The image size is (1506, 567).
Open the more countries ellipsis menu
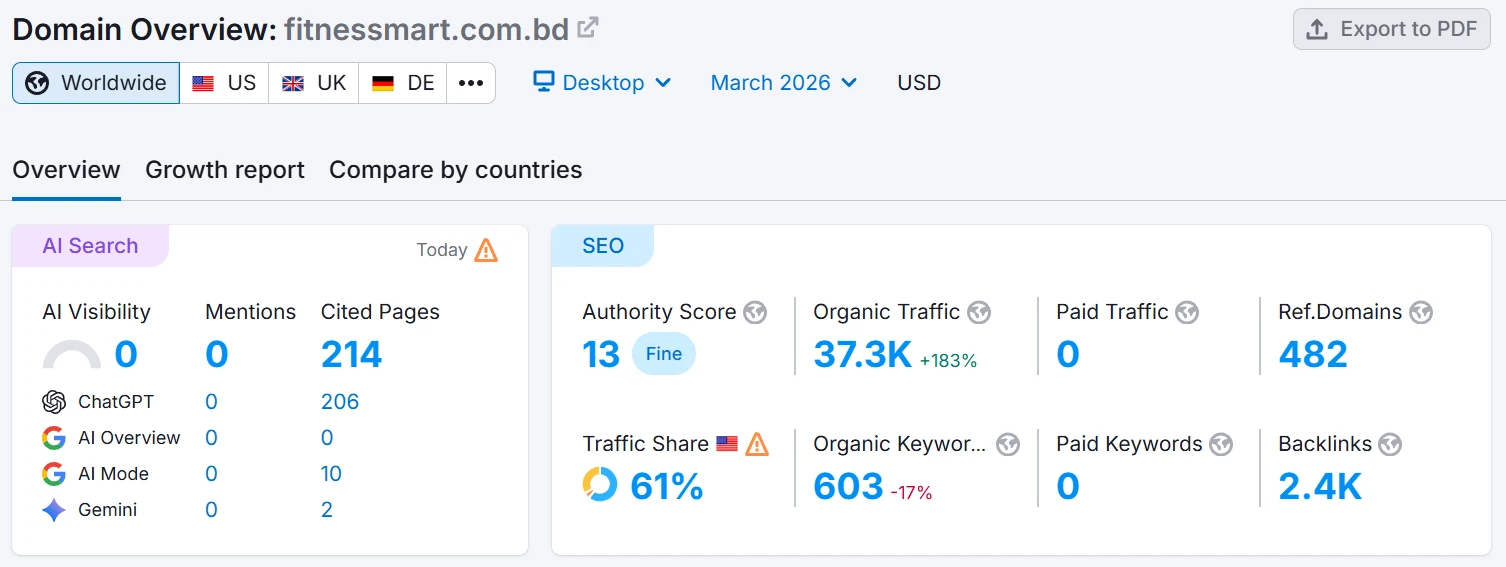tap(471, 83)
